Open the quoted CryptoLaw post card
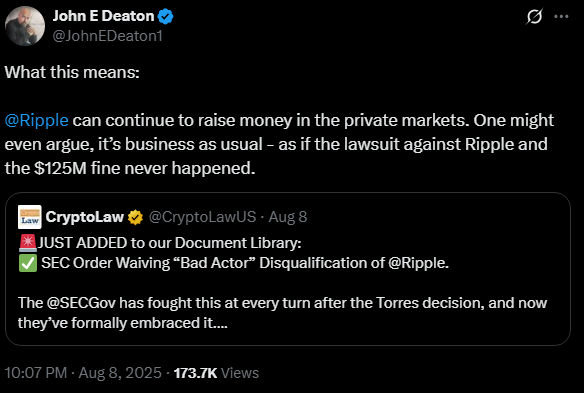584x393 pixels. [x=288, y=269]
